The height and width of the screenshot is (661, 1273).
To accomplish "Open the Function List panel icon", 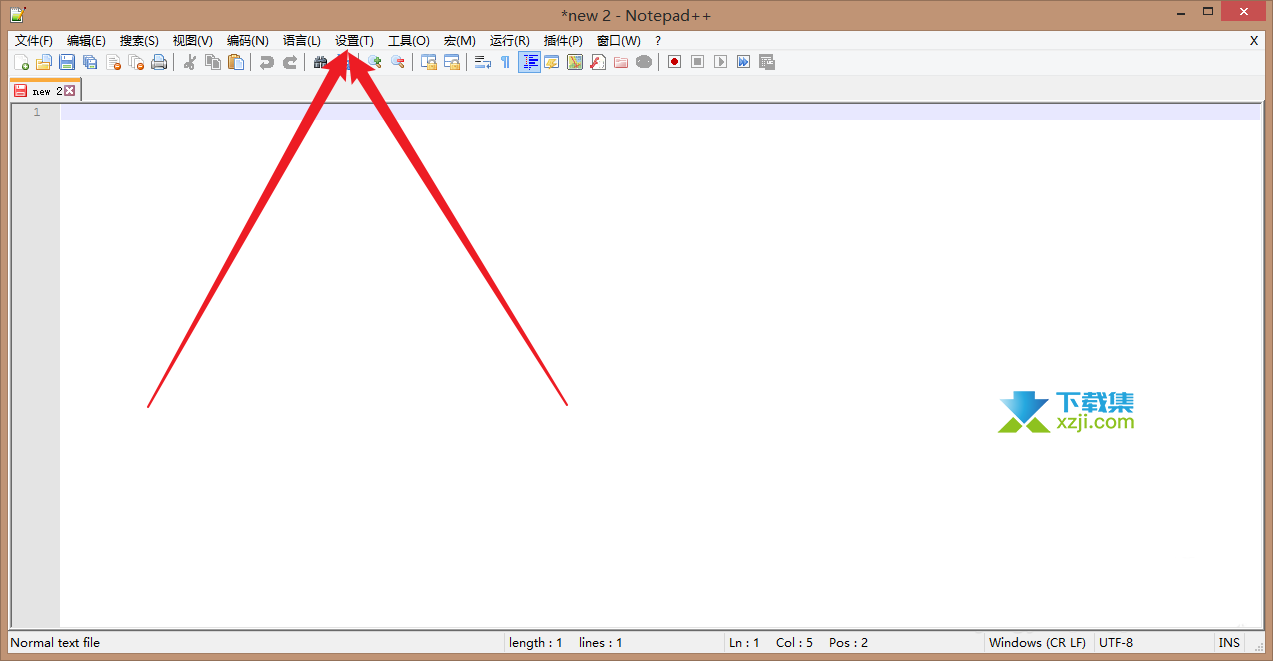I will coord(598,62).
